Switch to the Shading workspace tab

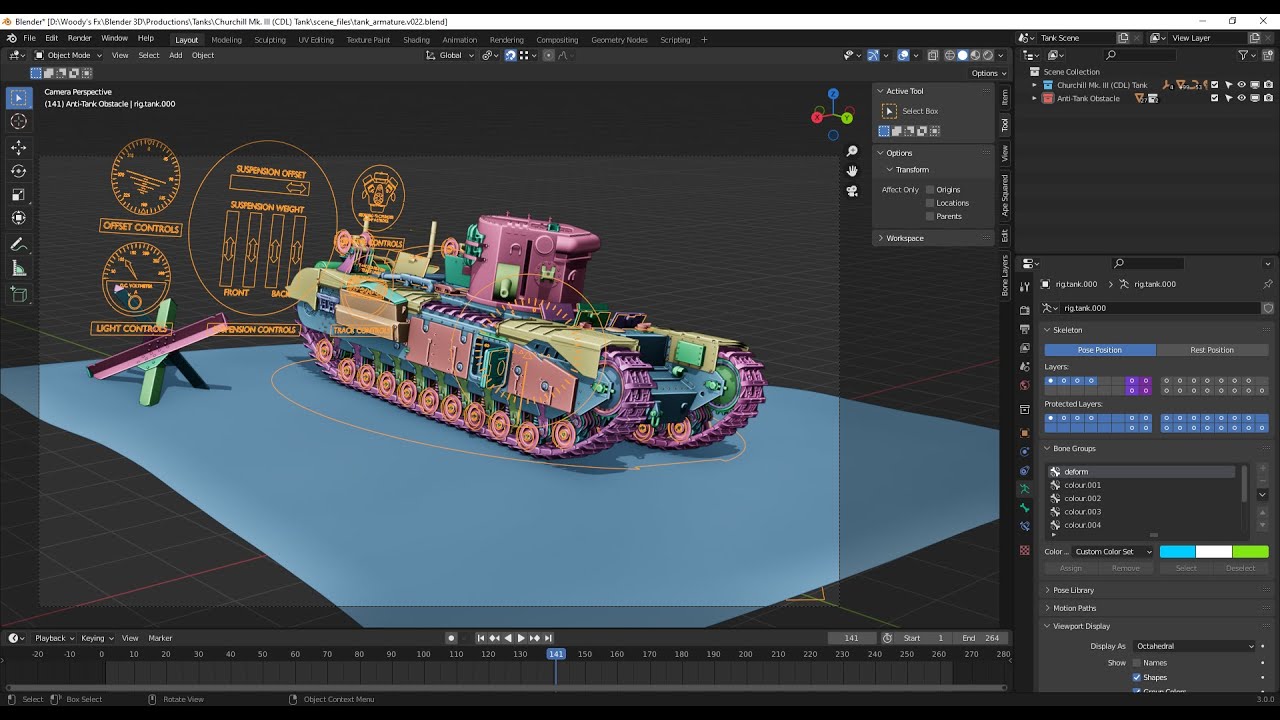click(x=416, y=40)
